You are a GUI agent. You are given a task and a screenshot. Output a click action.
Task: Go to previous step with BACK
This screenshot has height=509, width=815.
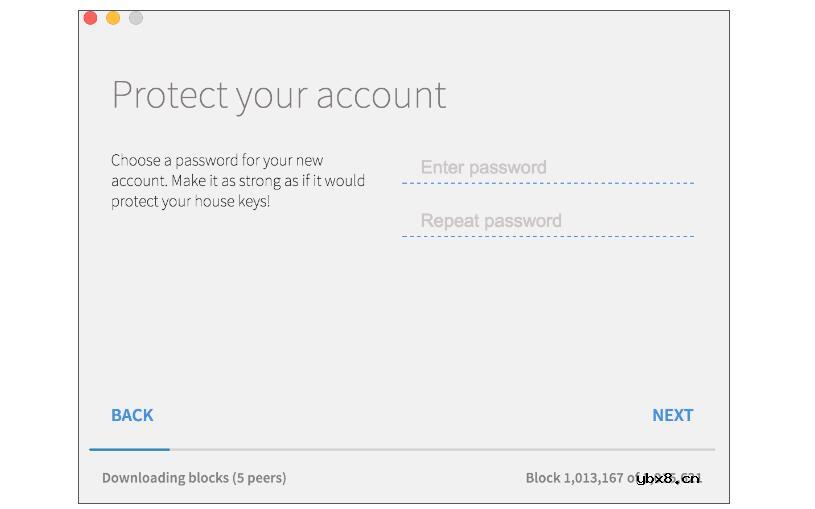[x=132, y=415]
